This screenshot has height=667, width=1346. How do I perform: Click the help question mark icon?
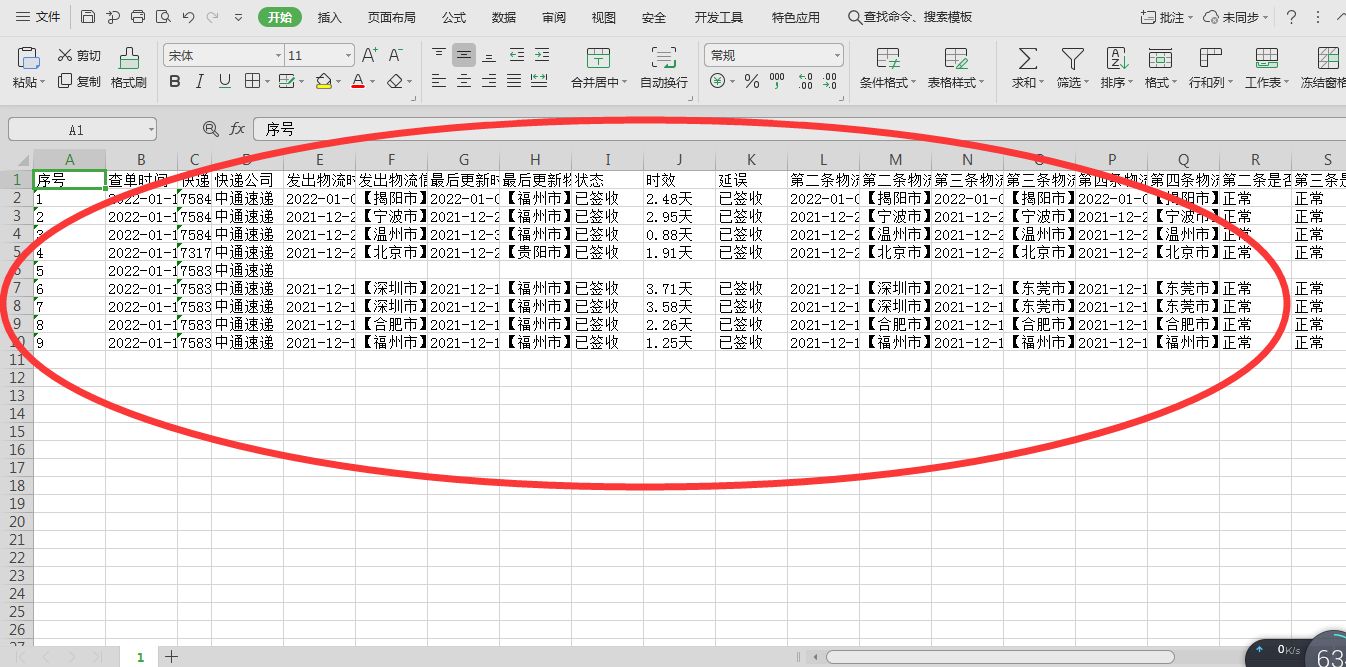(1291, 17)
